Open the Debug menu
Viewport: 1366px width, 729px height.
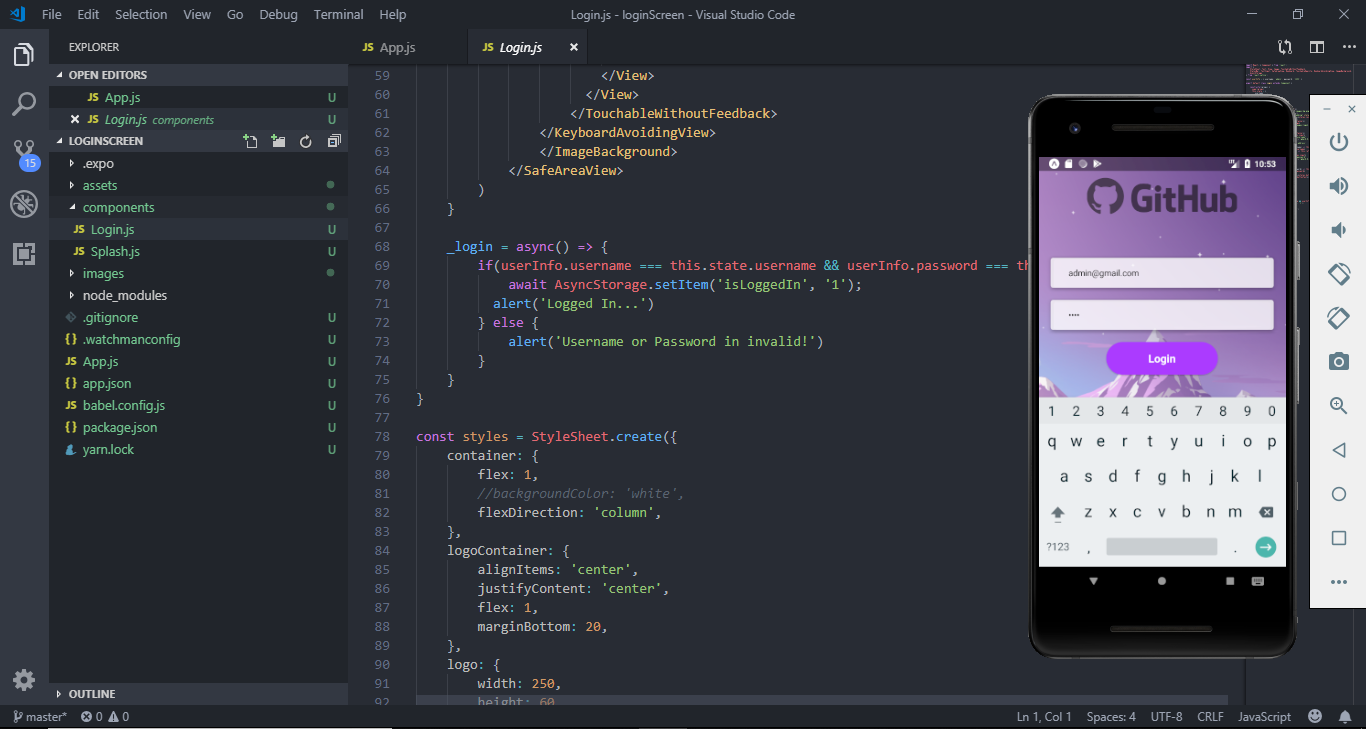(278, 14)
